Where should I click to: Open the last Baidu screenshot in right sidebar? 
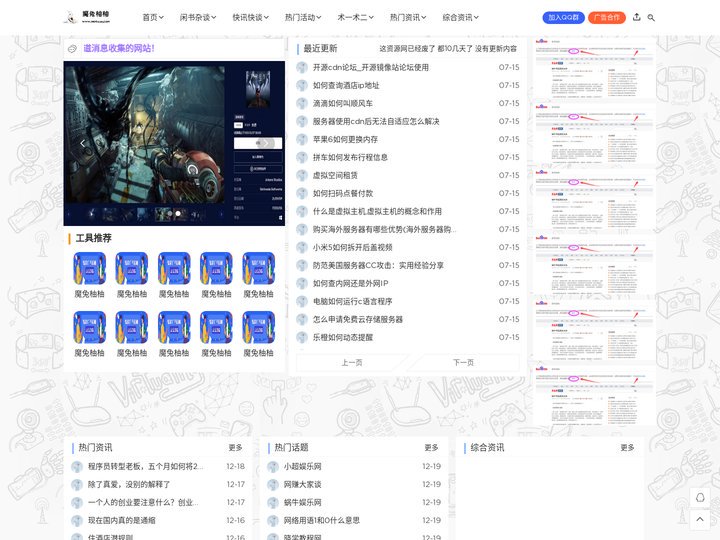(594, 396)
